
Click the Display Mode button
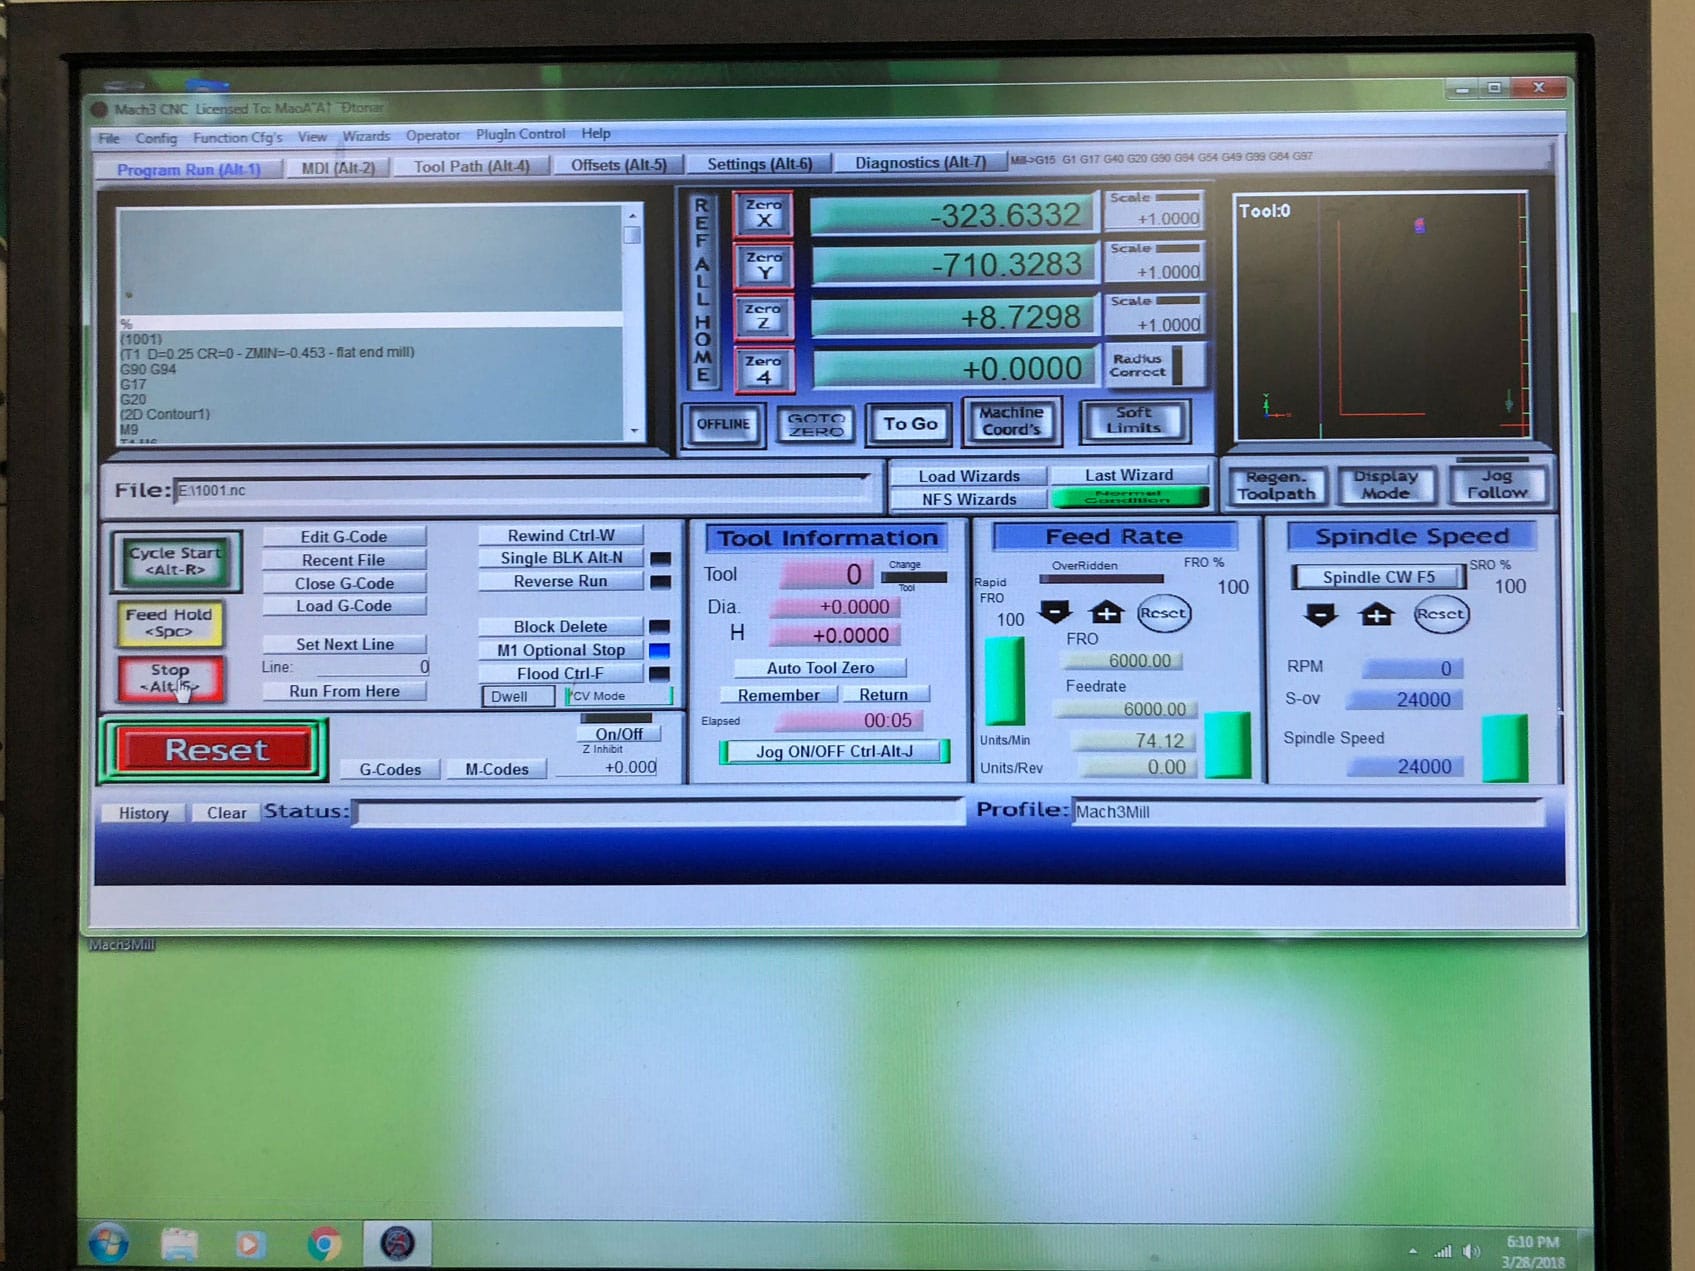1385,485
